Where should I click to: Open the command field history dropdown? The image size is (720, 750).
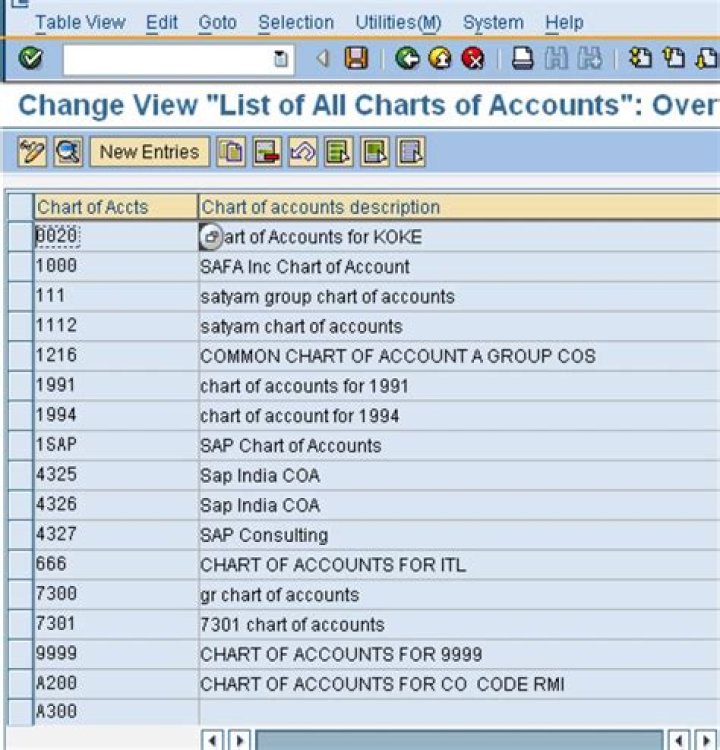[282, 60]
